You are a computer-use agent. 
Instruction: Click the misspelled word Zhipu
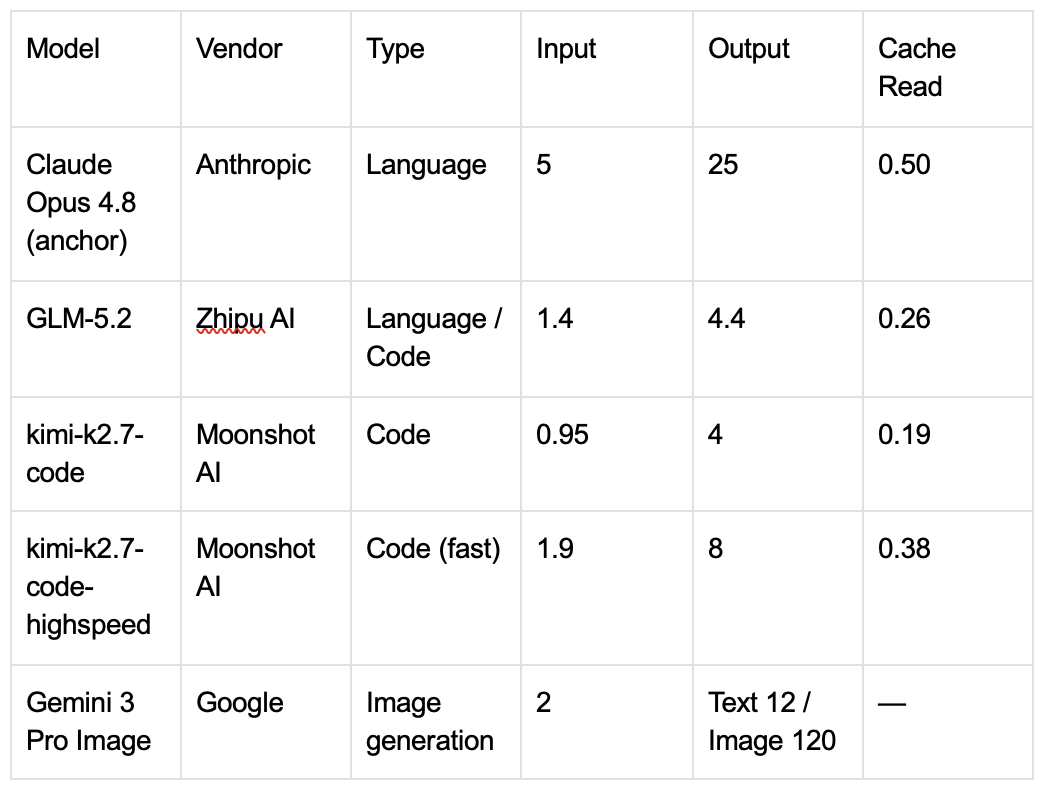point(230,320)
